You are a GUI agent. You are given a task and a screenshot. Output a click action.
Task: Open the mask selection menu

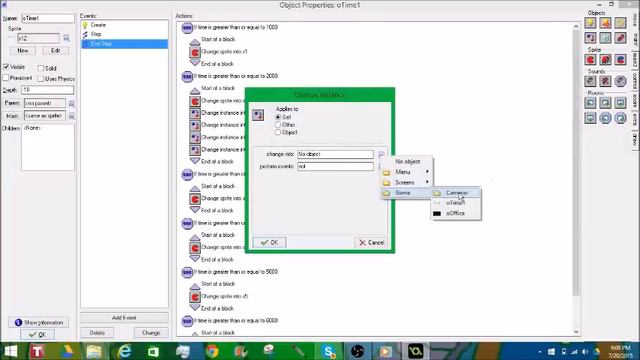71,116
